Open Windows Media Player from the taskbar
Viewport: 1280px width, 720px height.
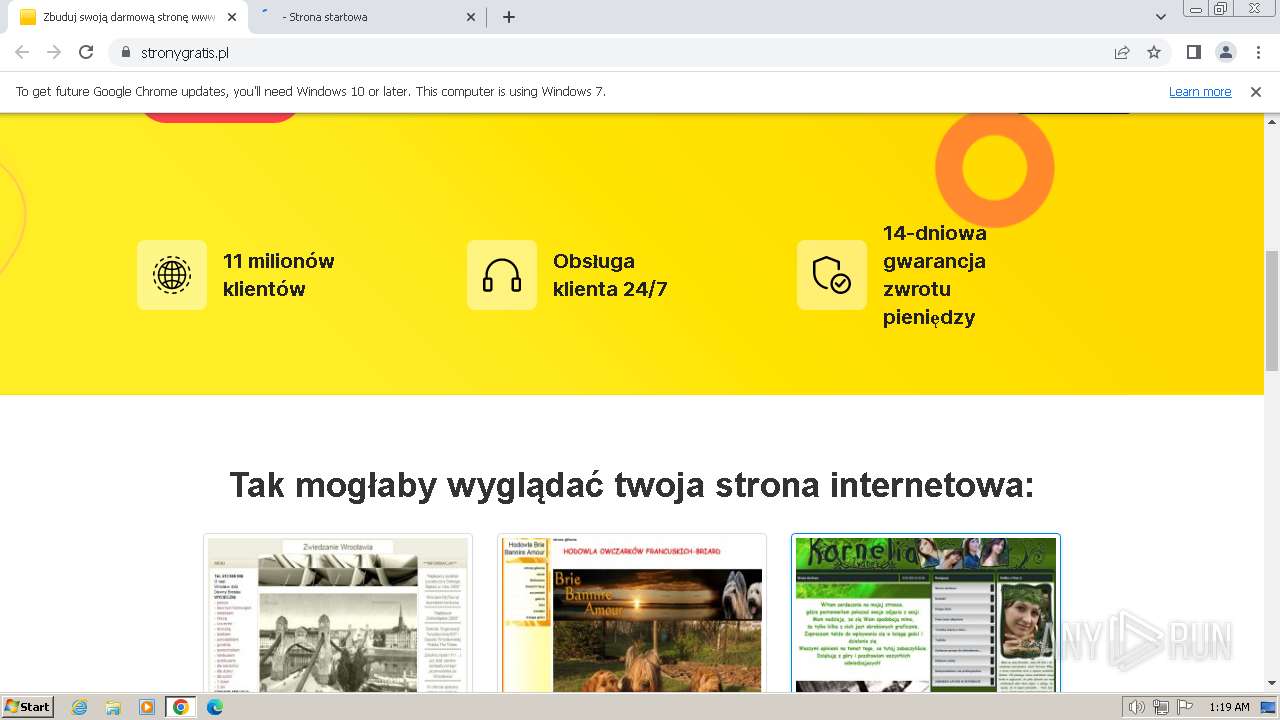147,707
